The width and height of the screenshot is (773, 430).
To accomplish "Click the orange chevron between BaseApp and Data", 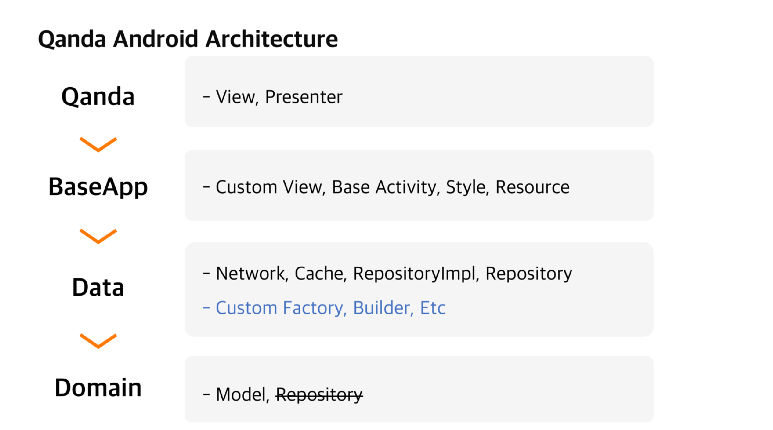I will (98, 236).
